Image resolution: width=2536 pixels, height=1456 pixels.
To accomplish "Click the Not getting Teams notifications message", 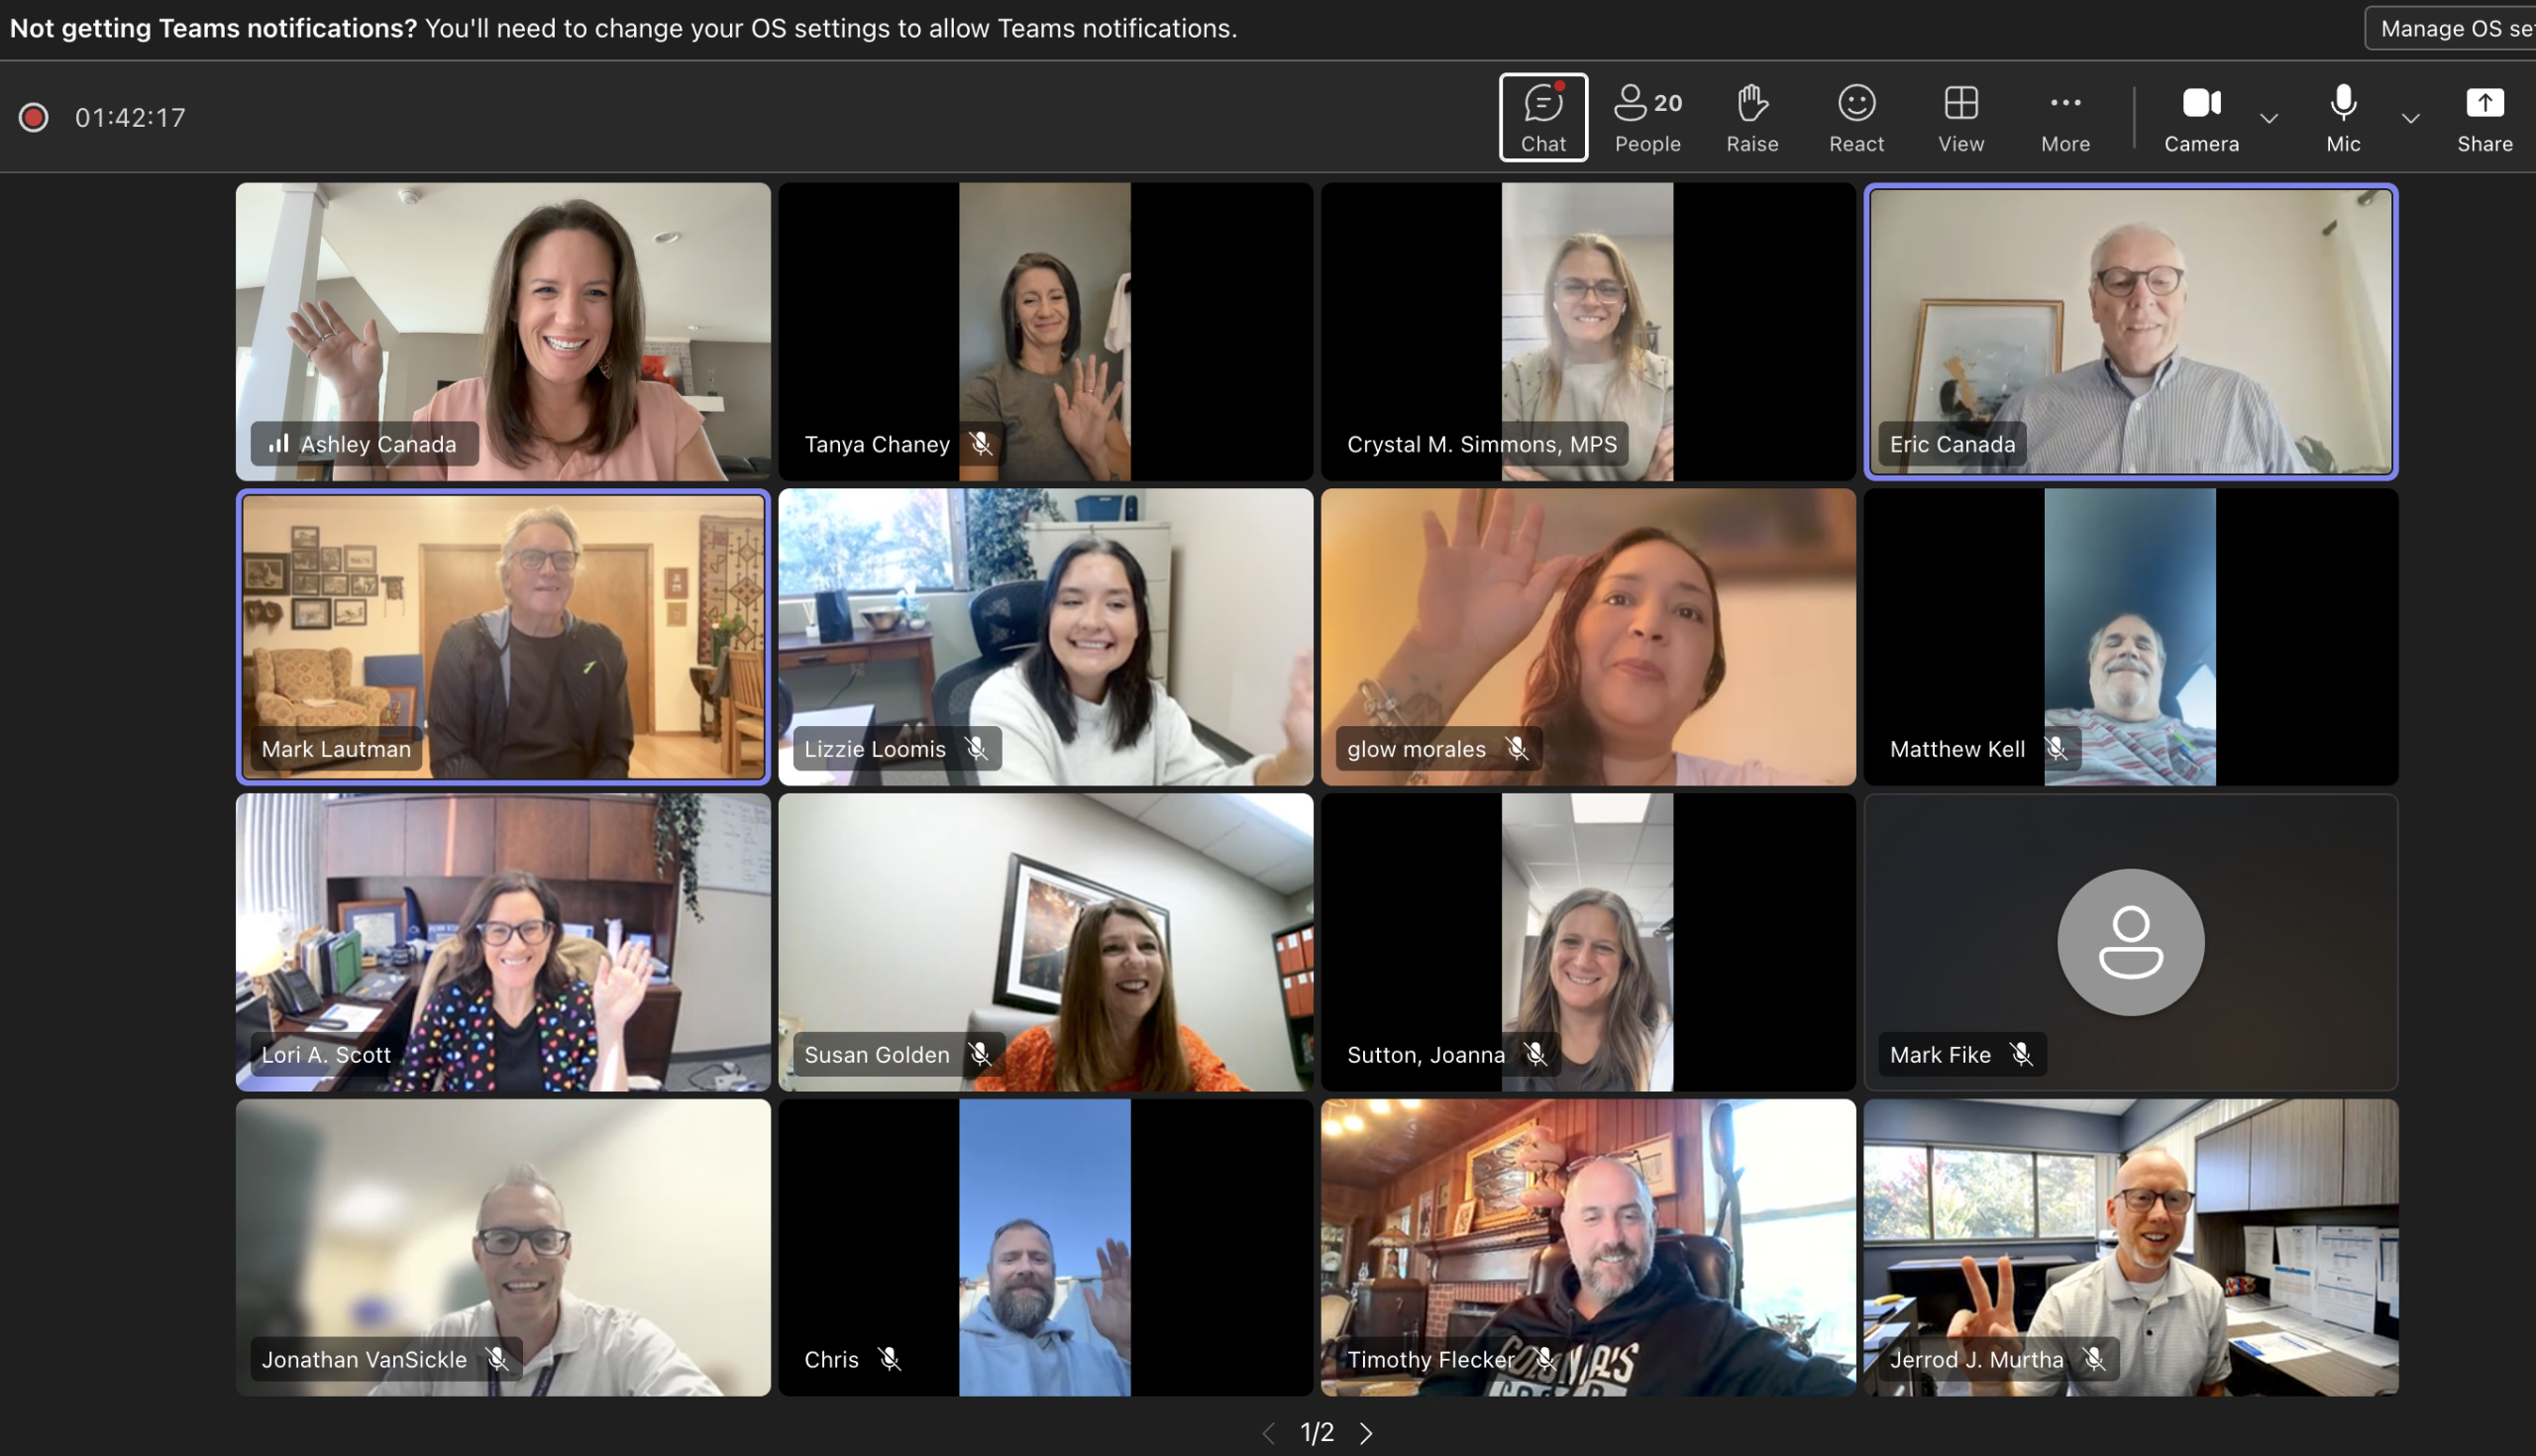I will (x=623, y=28).
